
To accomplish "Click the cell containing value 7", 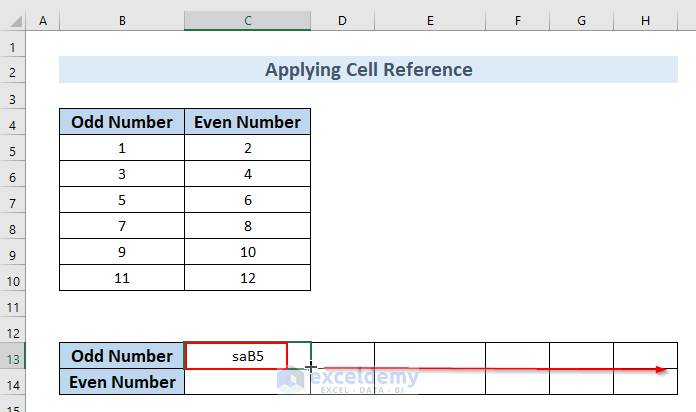I will tap(121, 226).
